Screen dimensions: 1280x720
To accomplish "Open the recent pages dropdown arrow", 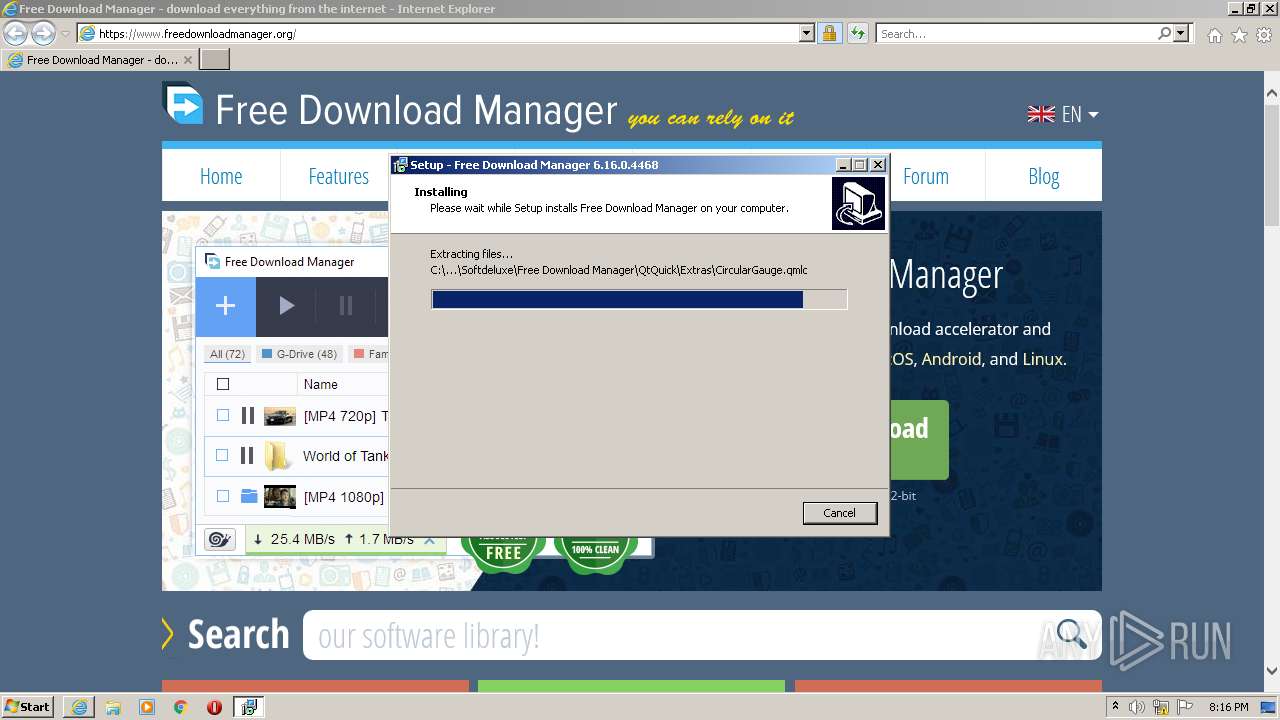I will pos(65,34).
